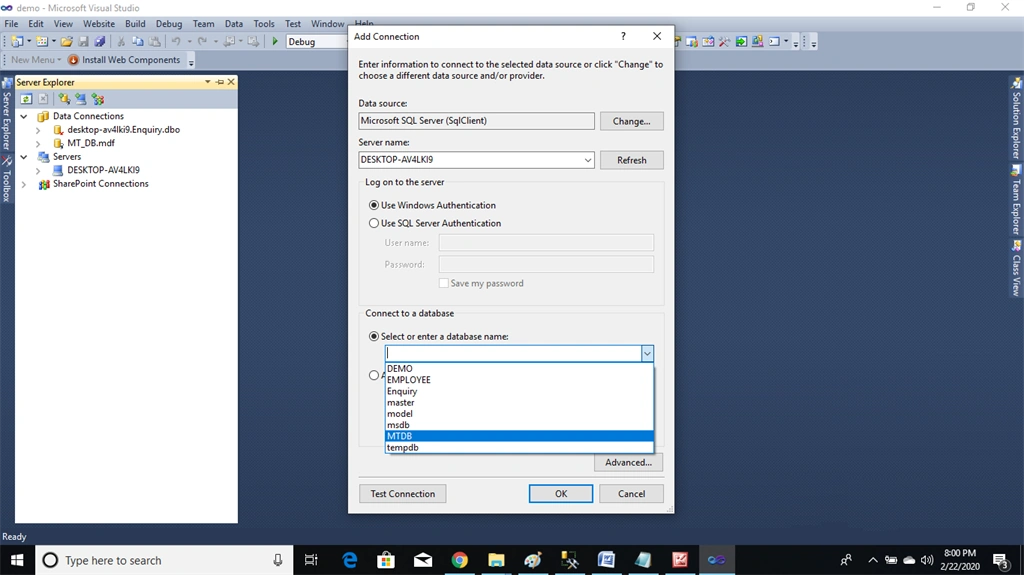Click Advanced... button
This screenshot has width=1024, height=575.
tap(628, 462)
